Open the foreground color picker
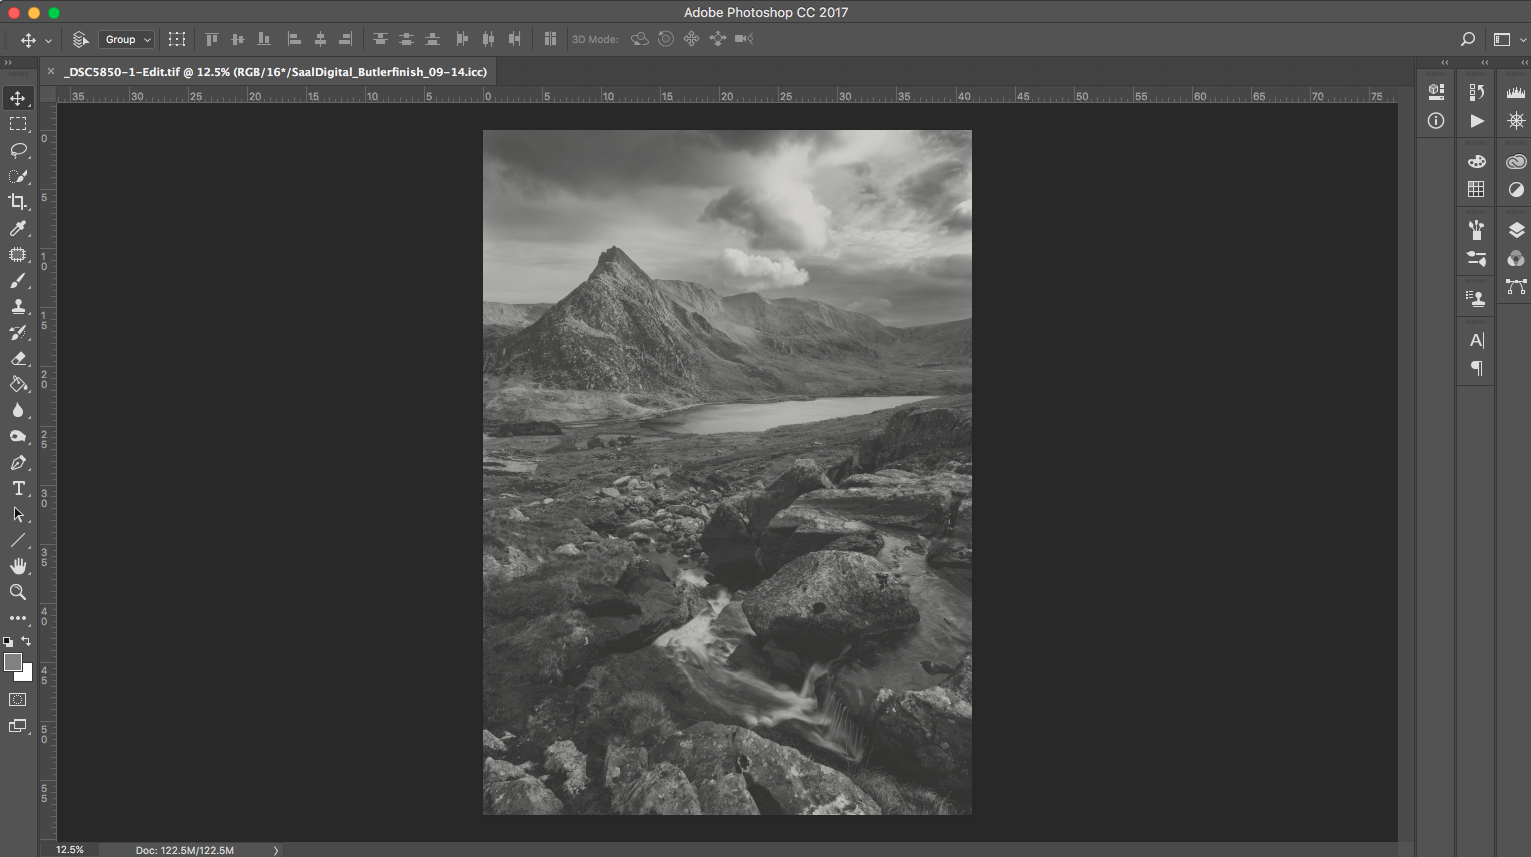The width and height of the screenshot is (1531, 857). [x=12, y=662]
